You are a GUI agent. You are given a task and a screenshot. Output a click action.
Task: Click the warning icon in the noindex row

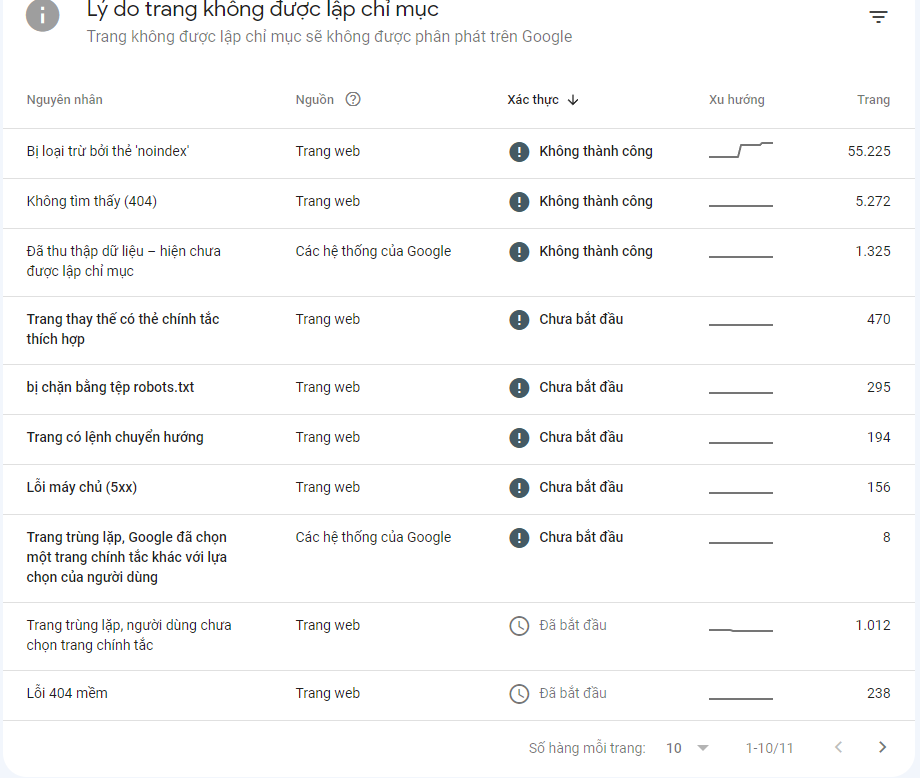(519, 152)
